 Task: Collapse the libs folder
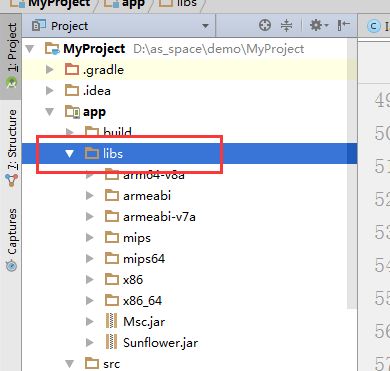coord(69,154)
